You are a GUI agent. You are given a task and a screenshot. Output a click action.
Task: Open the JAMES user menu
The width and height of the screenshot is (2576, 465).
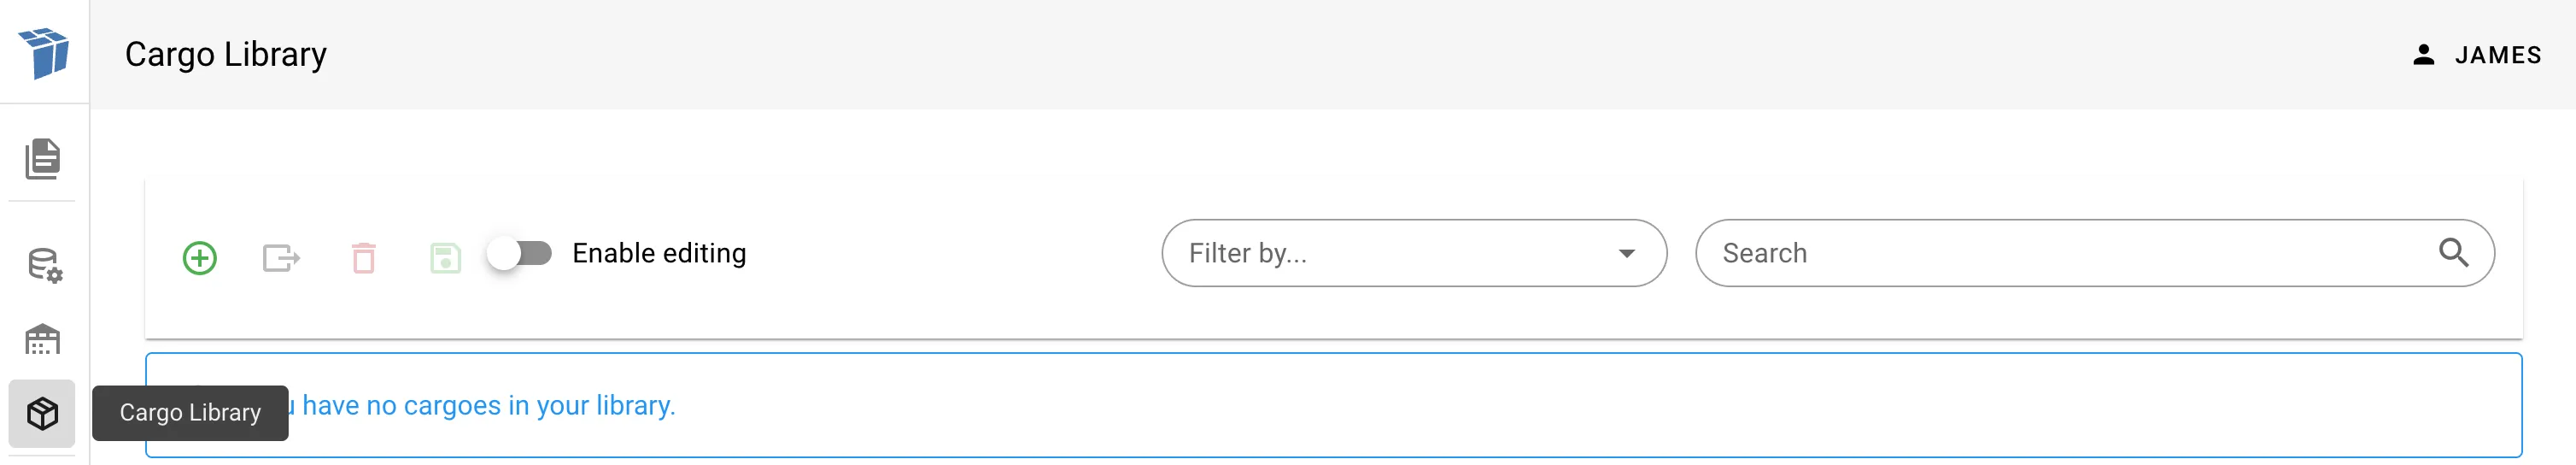pos(2497,55)
